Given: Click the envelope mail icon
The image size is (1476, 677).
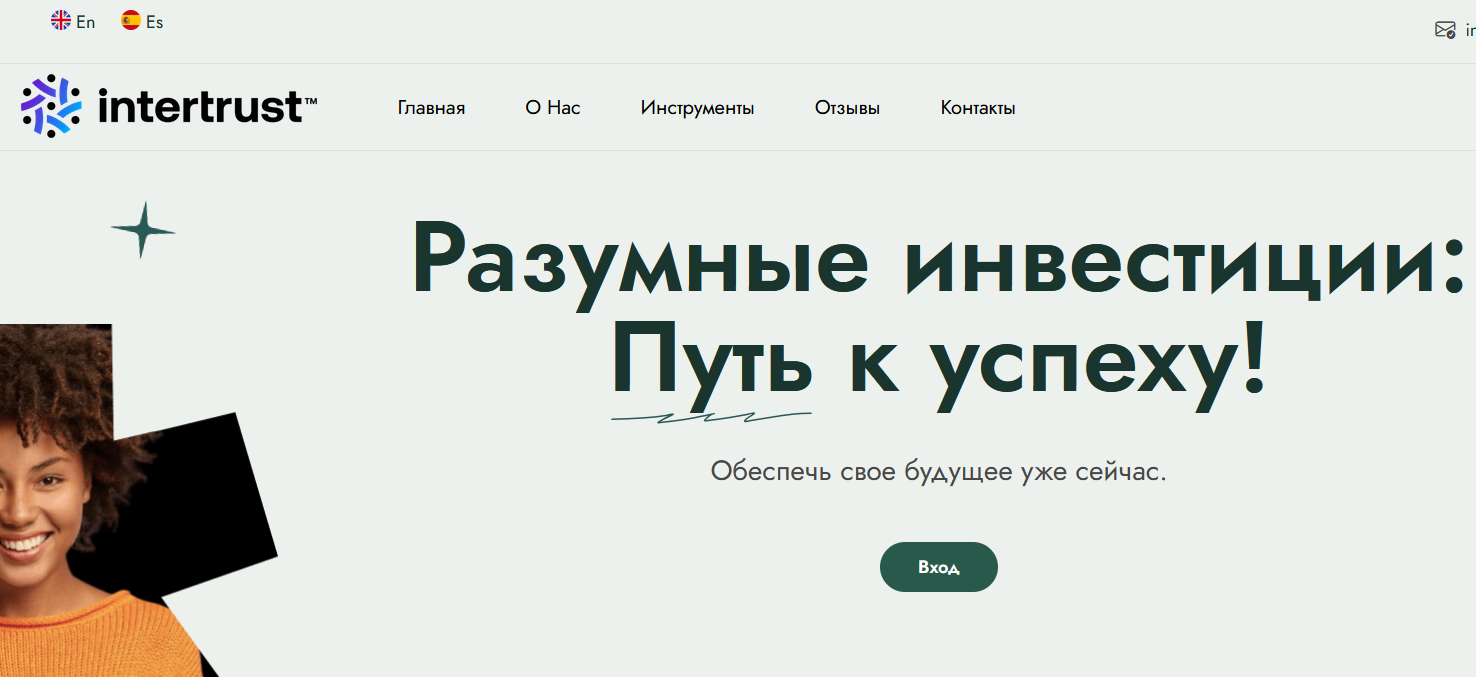Looking at the screenshot, I should tap(1445, 30).
